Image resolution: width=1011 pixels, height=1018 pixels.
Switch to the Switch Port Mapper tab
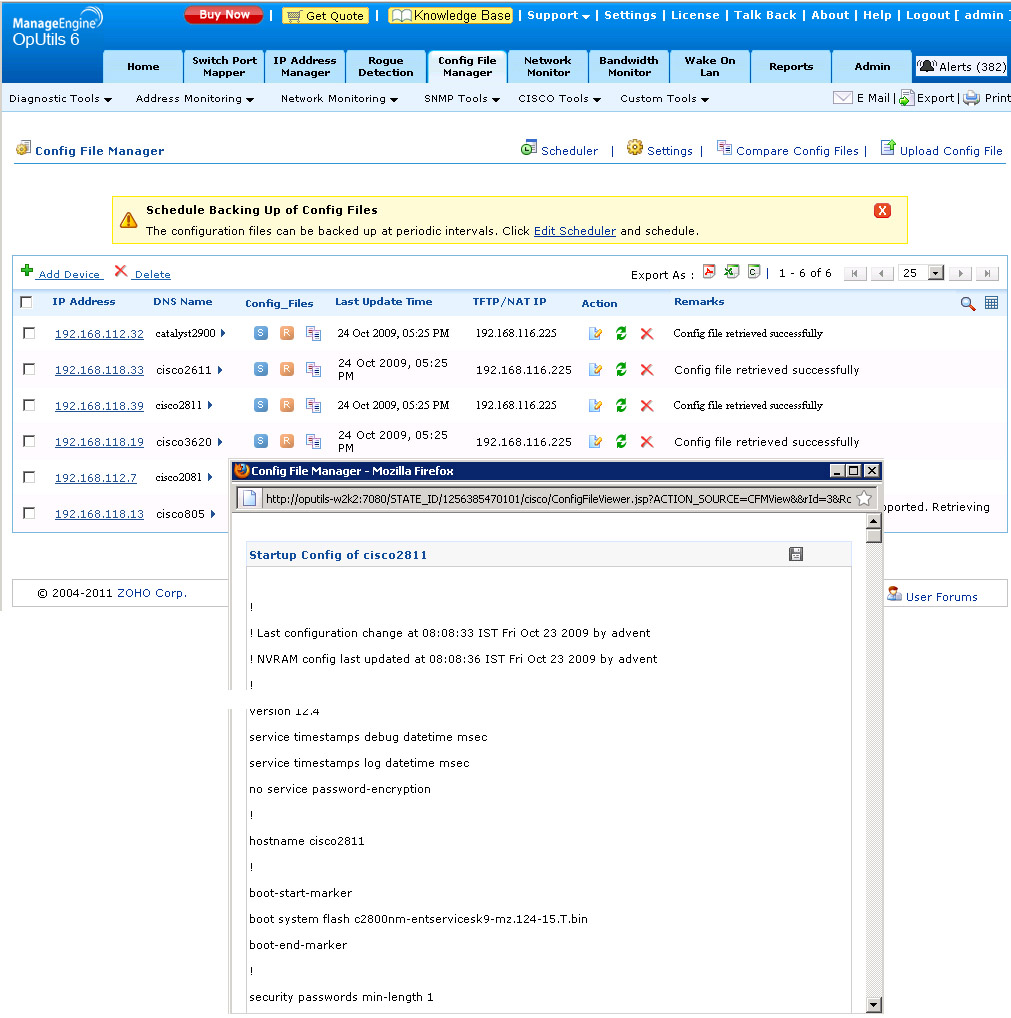tap(224, 66)
